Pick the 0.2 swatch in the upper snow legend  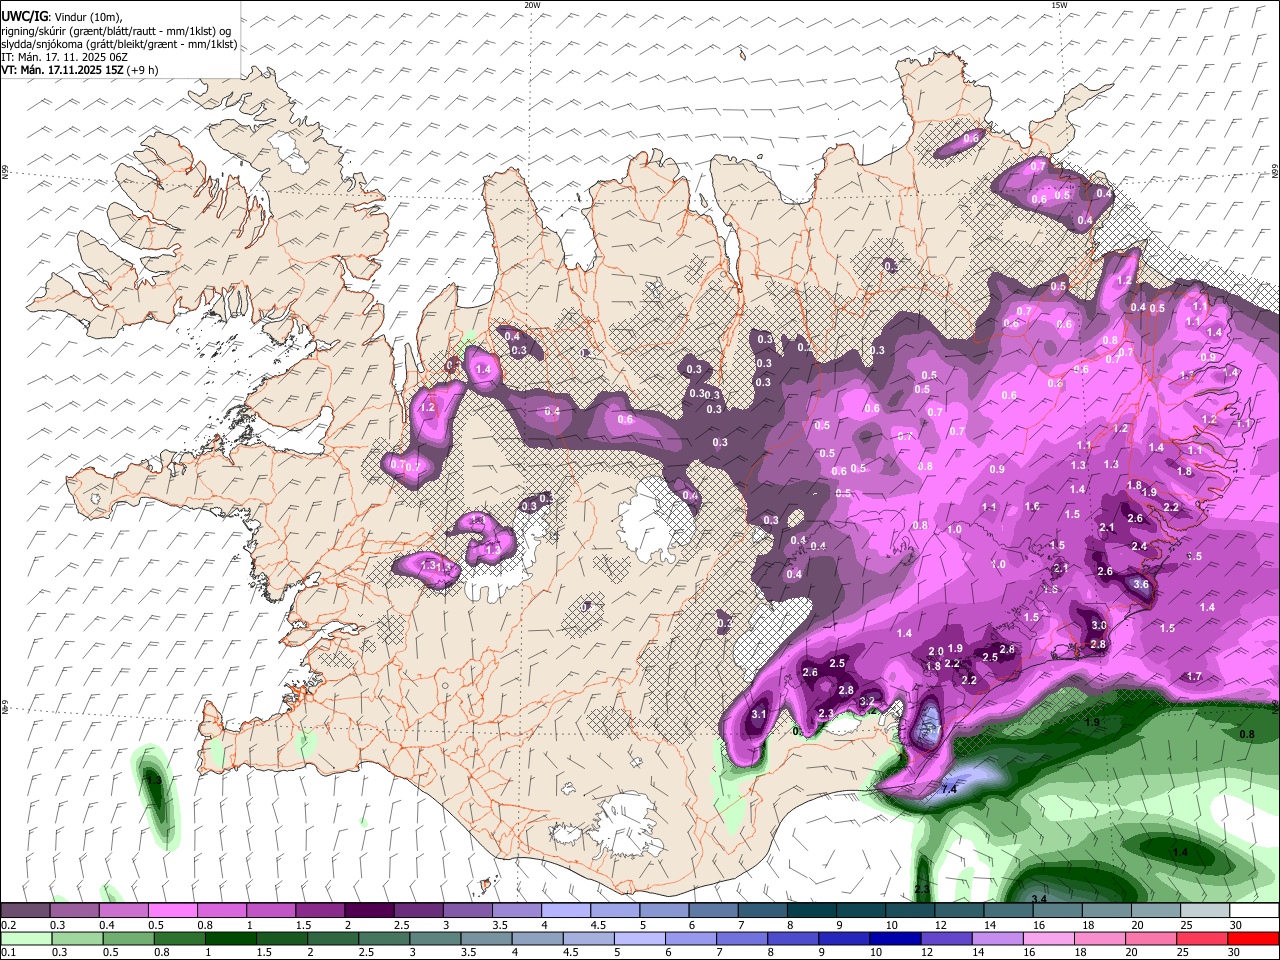pyautogui.click(x=26, y=911)
